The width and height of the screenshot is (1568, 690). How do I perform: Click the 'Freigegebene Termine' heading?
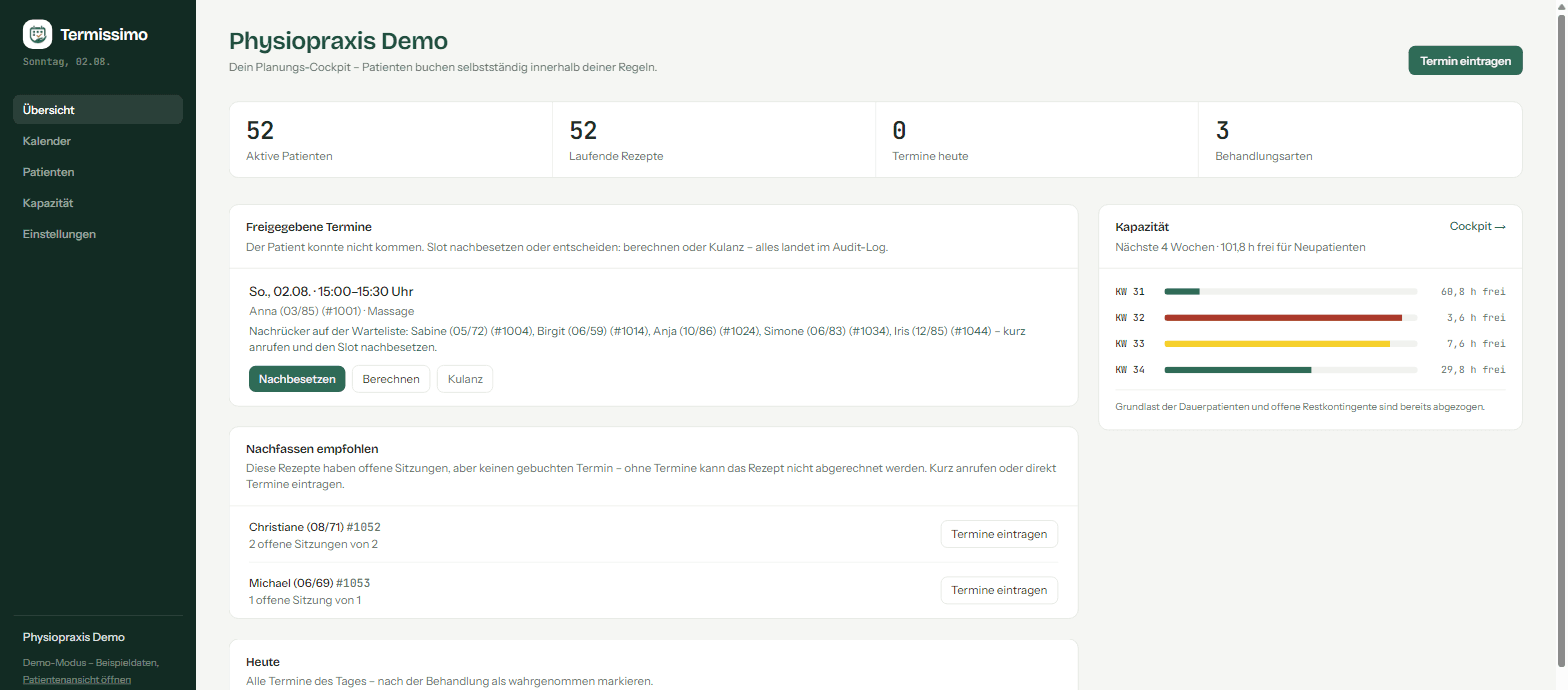309,227
